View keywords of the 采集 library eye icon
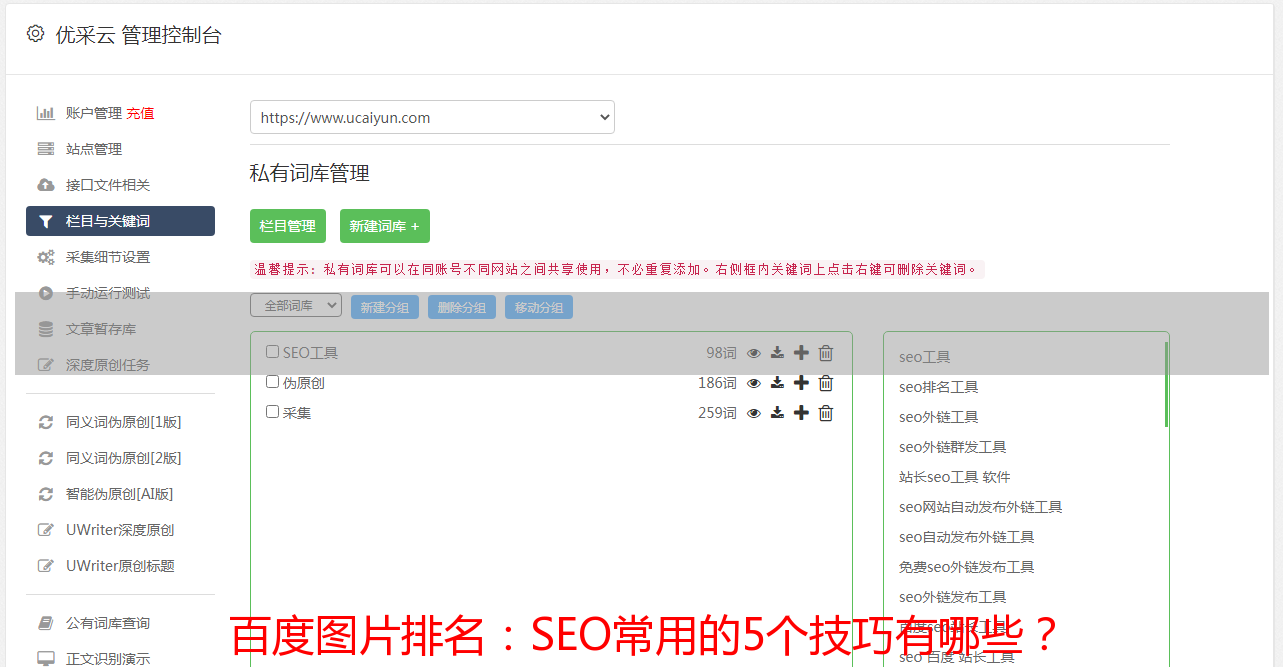1283x667 pixels. click(x=754, y=413)
